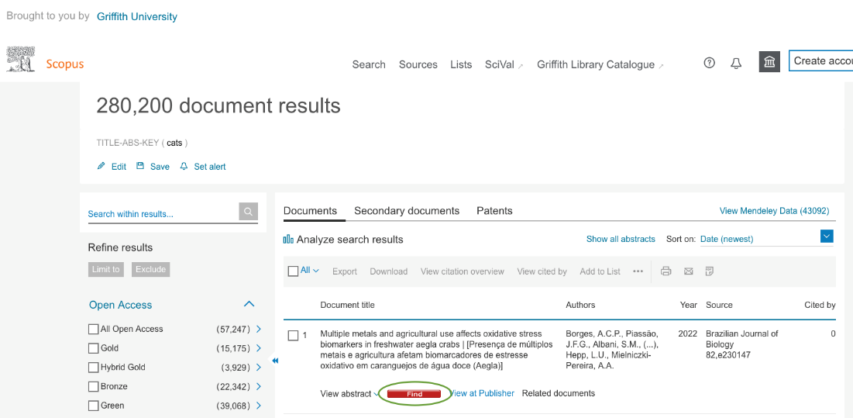
Task: Collapse the refine panel with double arrow
Action: (x=275, y=360)
